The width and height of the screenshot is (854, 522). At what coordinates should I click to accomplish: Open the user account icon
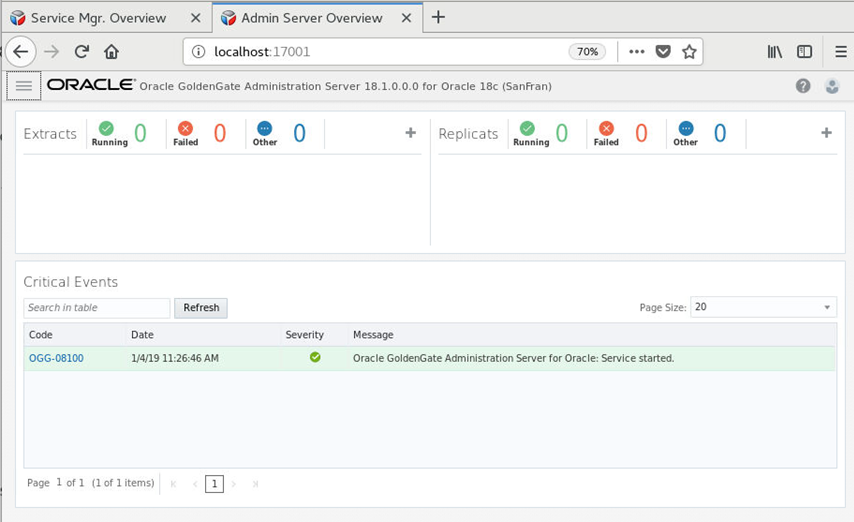832,86
